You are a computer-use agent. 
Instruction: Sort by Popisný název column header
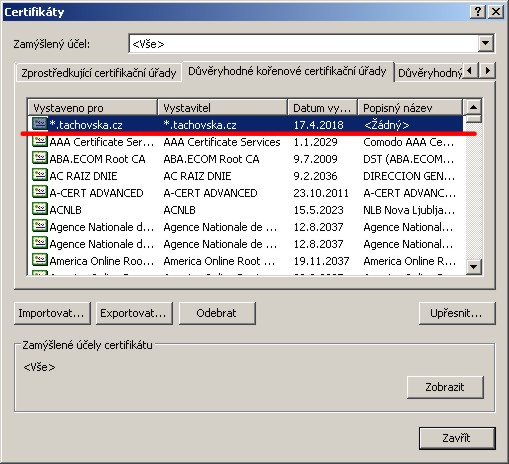point(410,108)
